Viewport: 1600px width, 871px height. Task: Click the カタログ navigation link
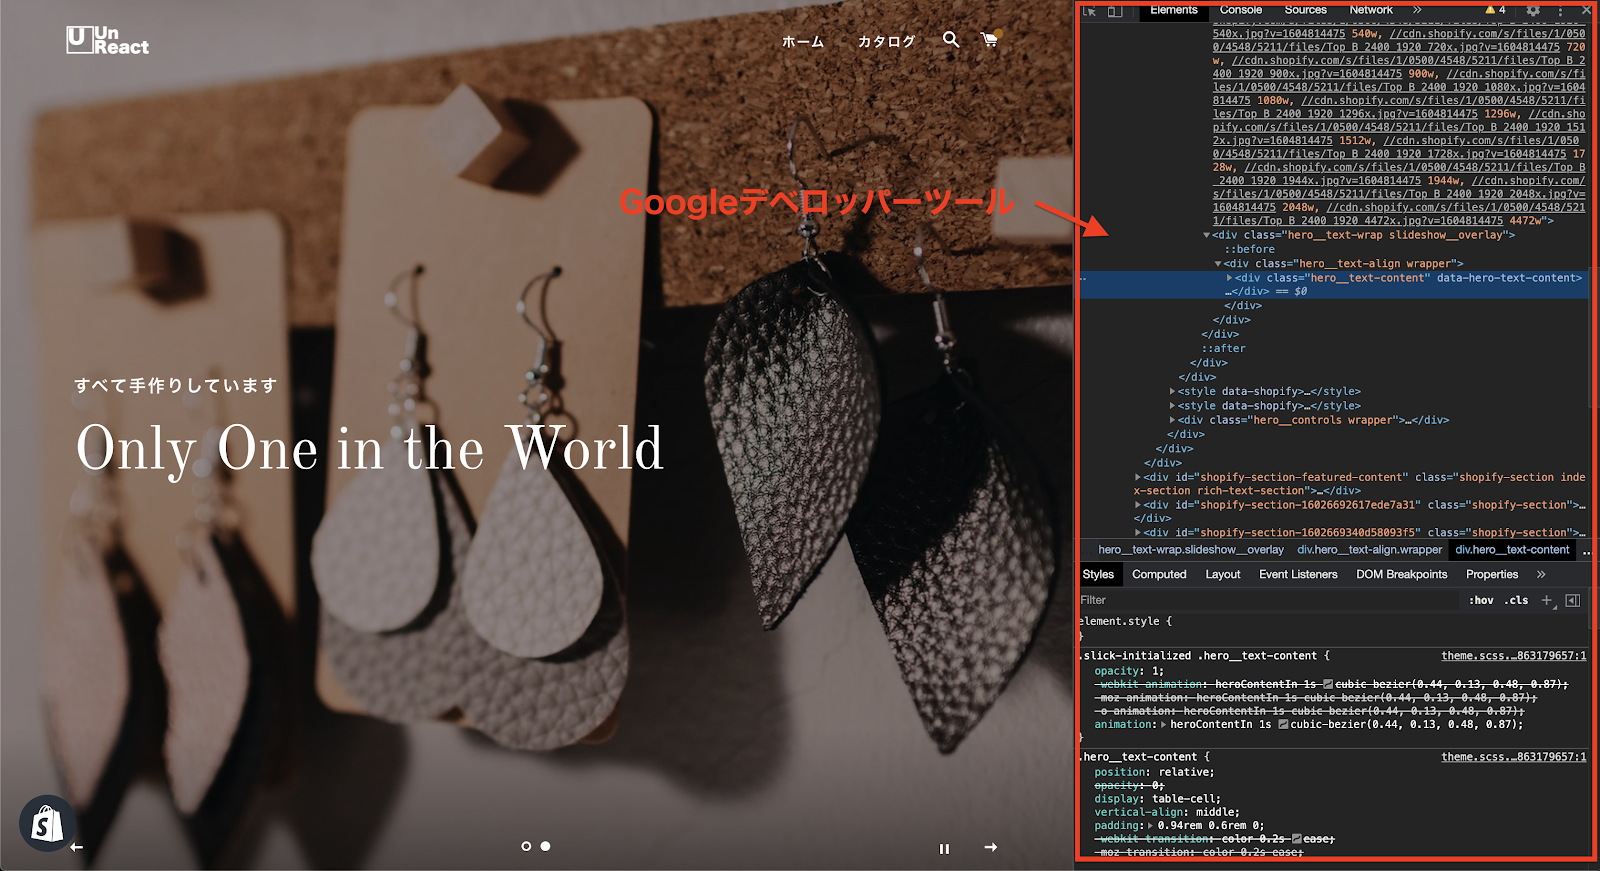(x=886, y=41)
